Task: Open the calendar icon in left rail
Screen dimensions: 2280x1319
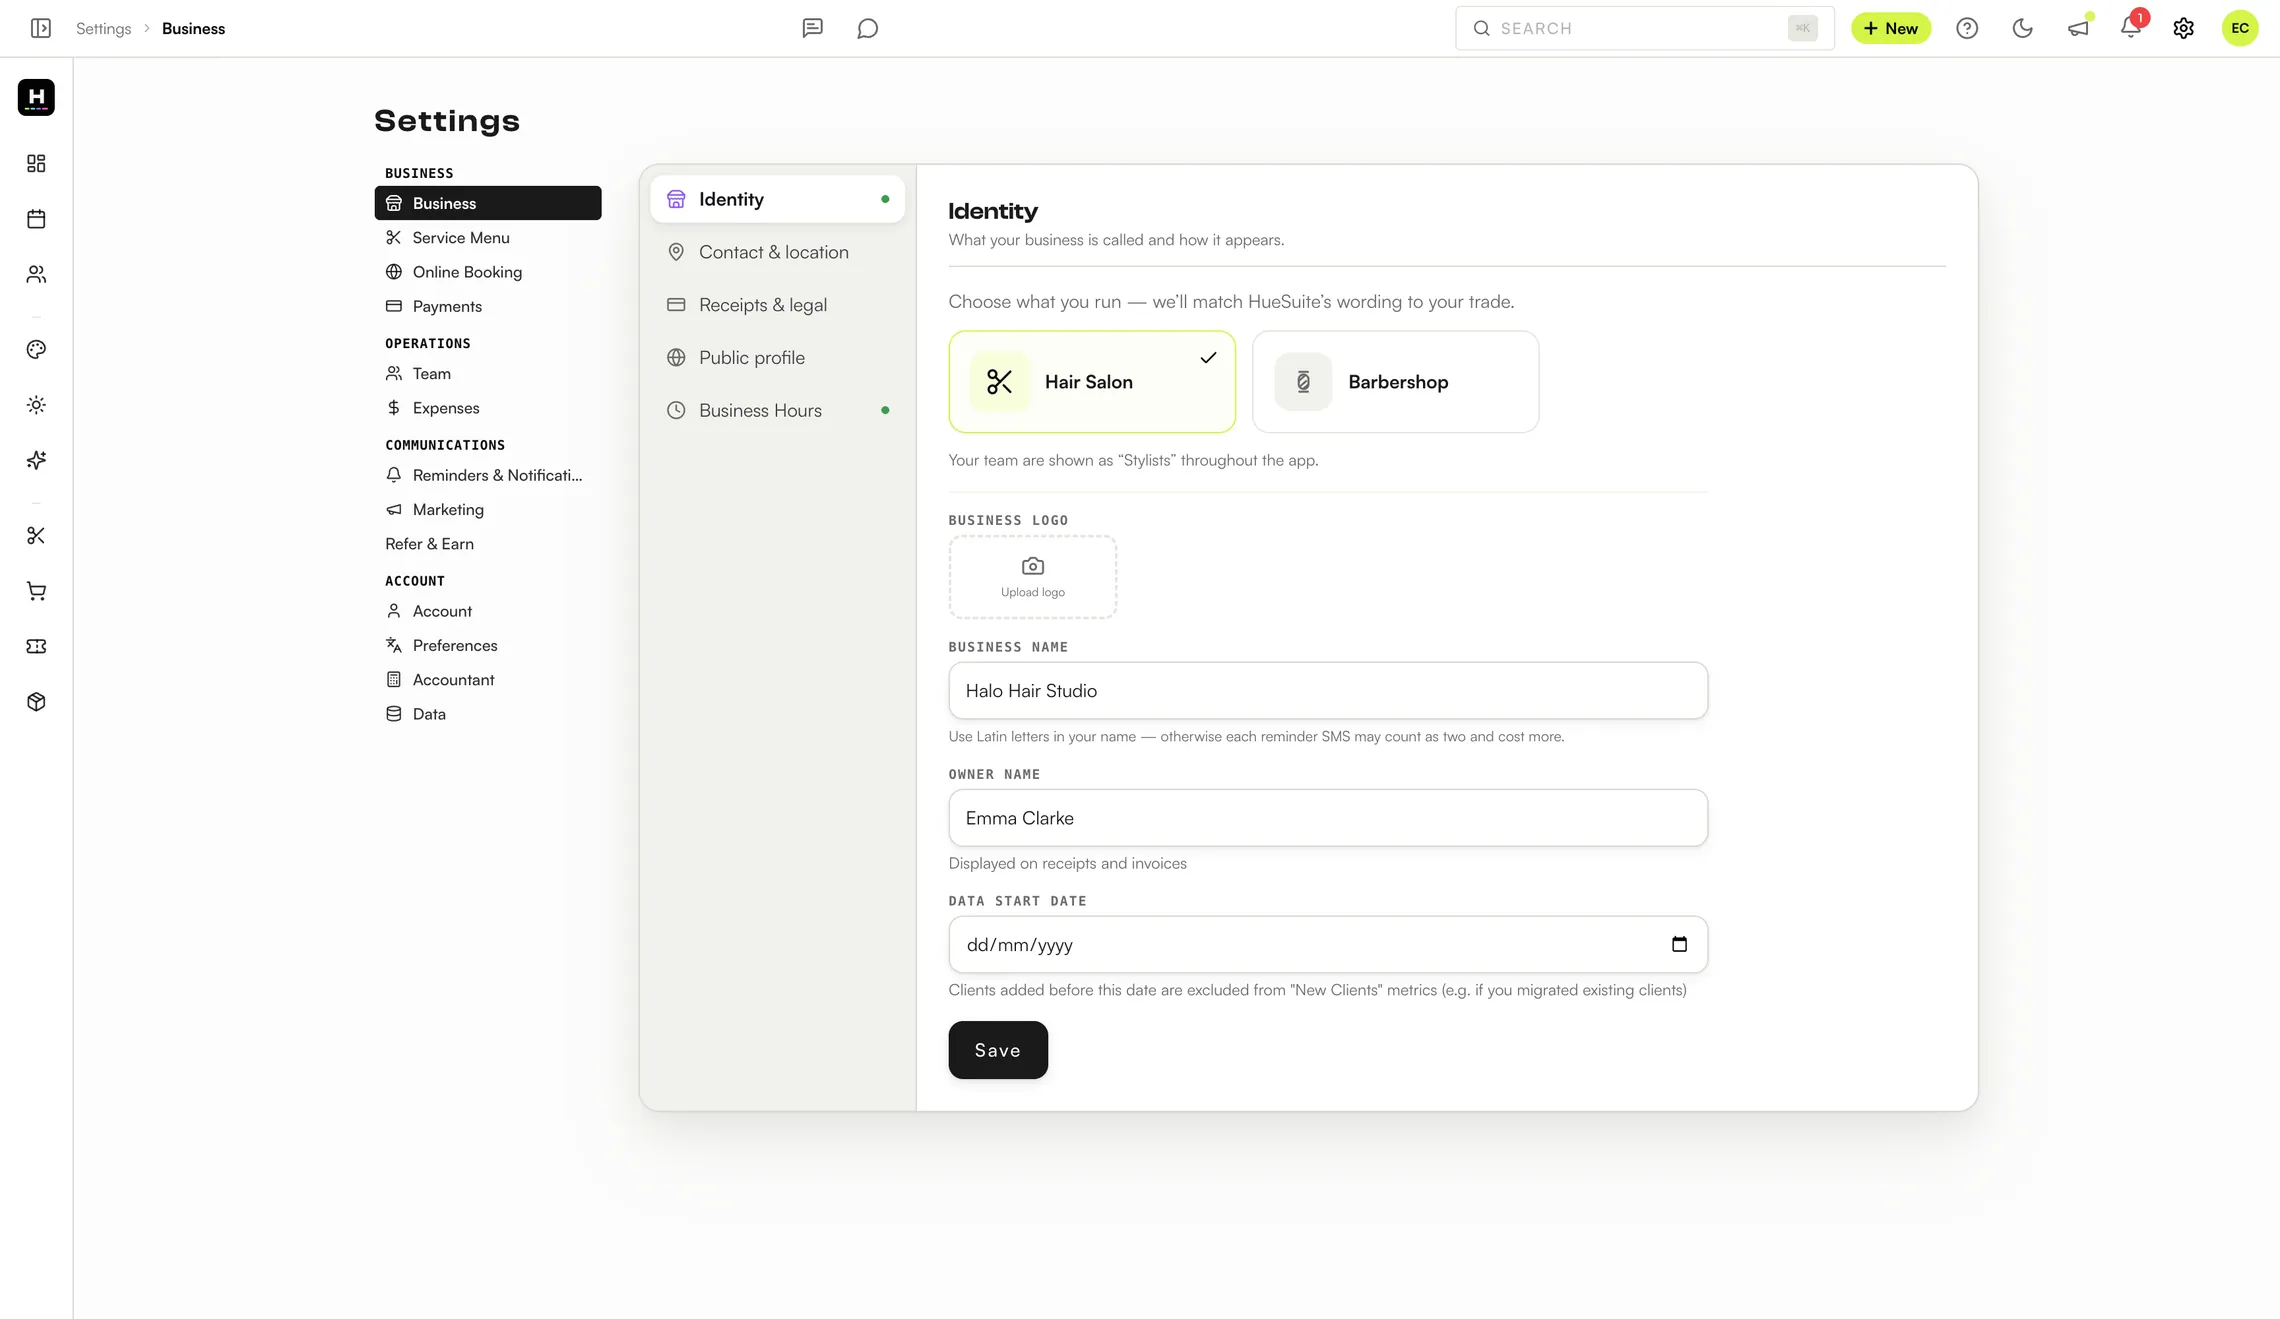Action: [36, 219]
